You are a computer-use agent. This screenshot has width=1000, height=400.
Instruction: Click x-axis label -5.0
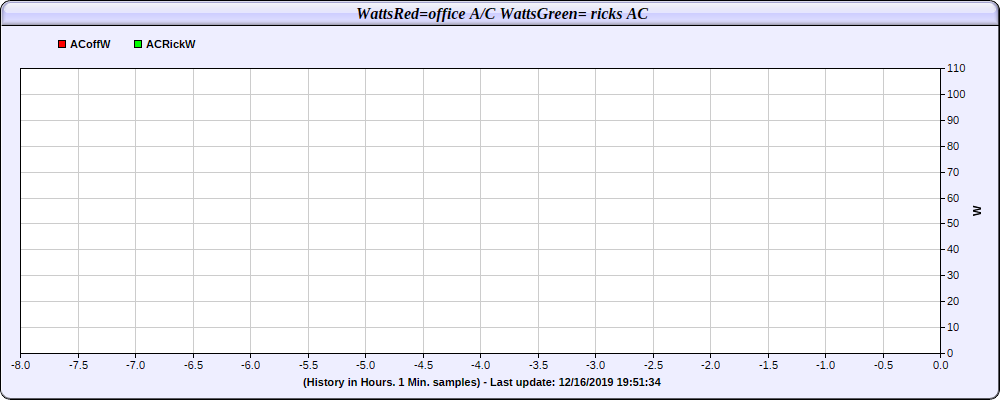click(x=365, y=366)
